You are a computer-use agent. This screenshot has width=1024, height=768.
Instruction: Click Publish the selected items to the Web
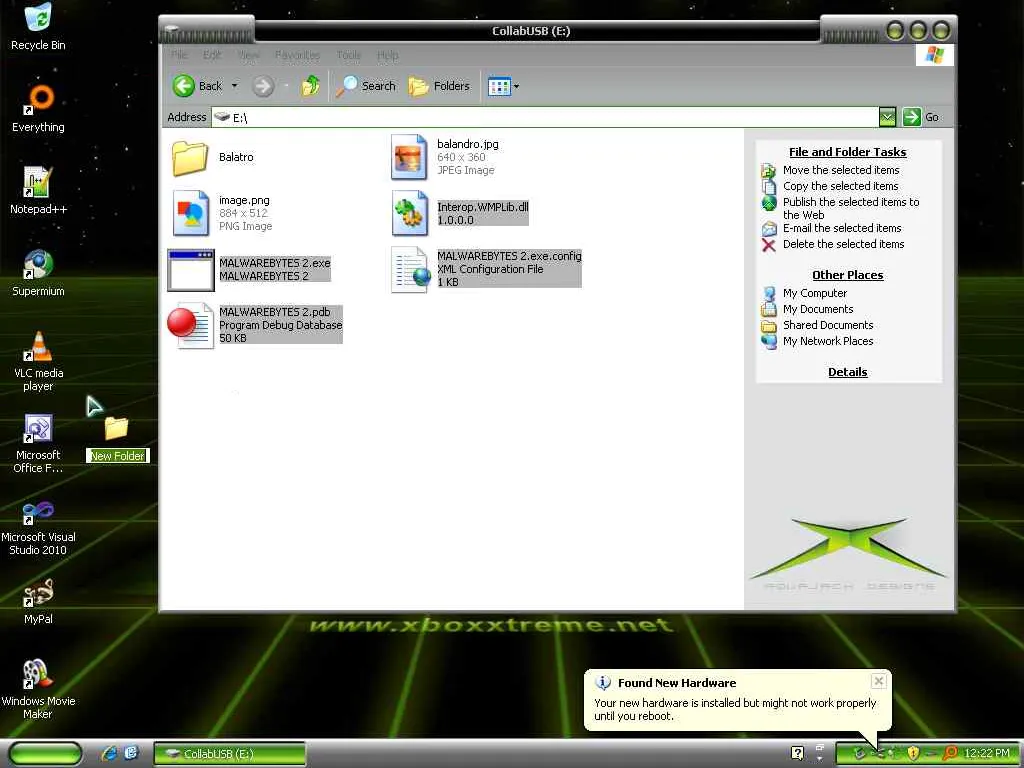click(850, 208)
